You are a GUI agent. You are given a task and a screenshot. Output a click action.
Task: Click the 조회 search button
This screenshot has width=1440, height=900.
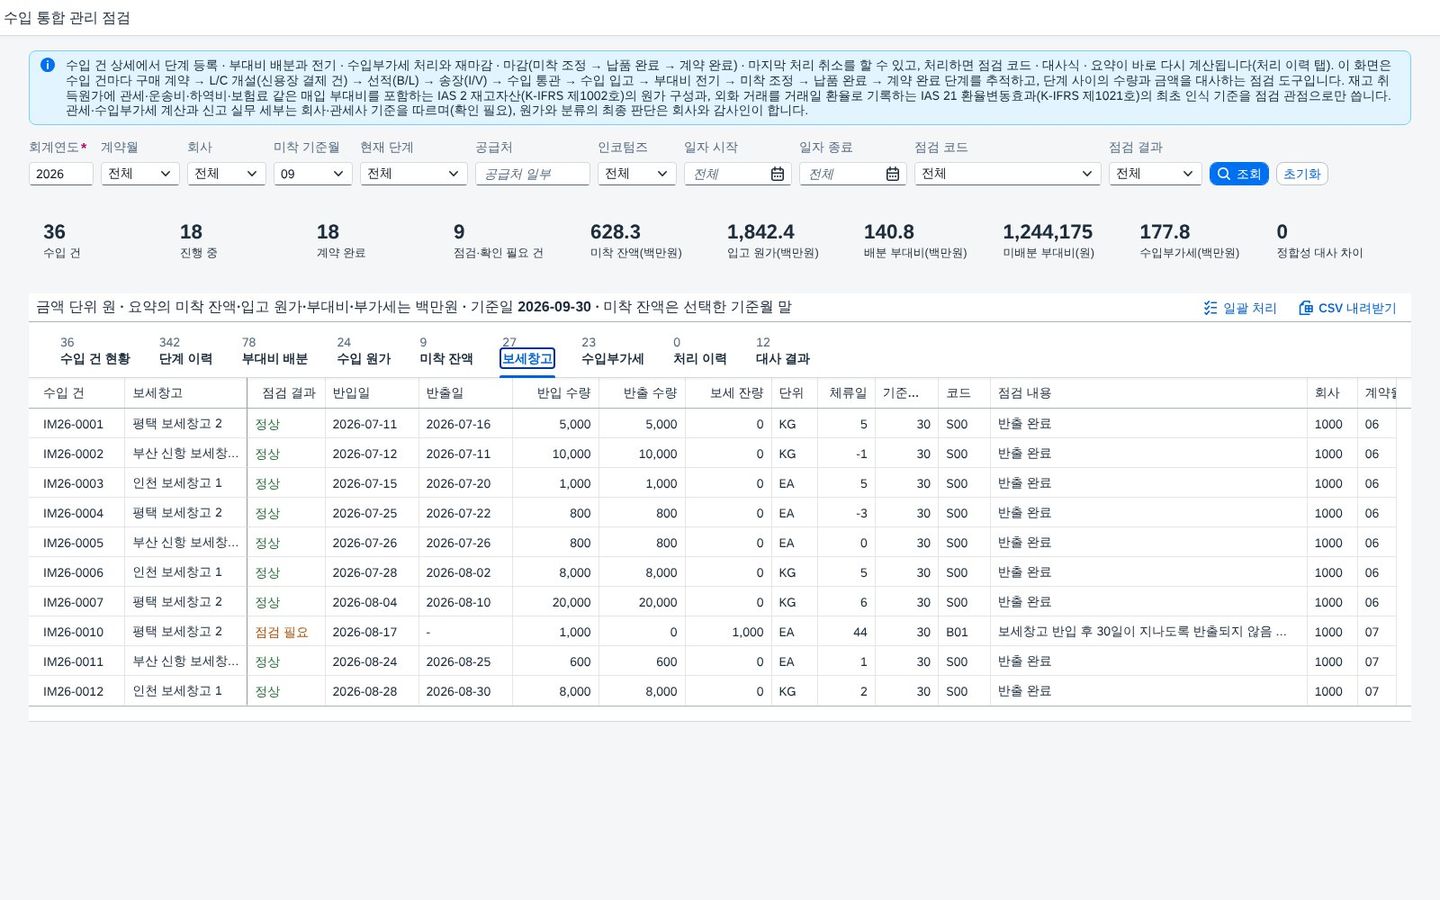tap(1239, 174)
